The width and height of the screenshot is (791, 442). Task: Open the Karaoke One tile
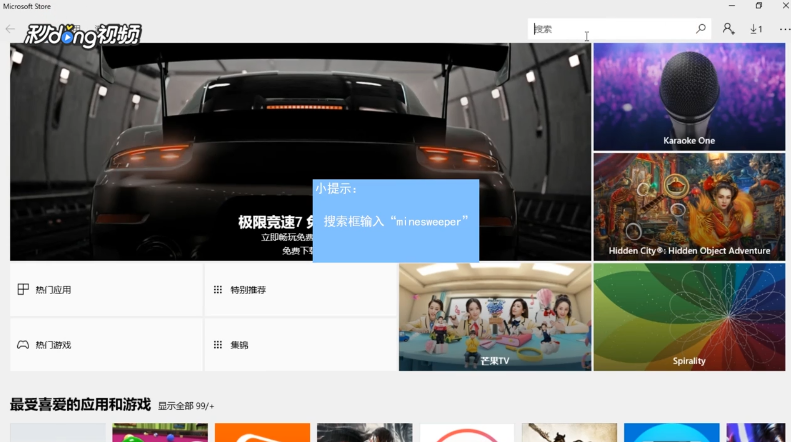[689, 97]
